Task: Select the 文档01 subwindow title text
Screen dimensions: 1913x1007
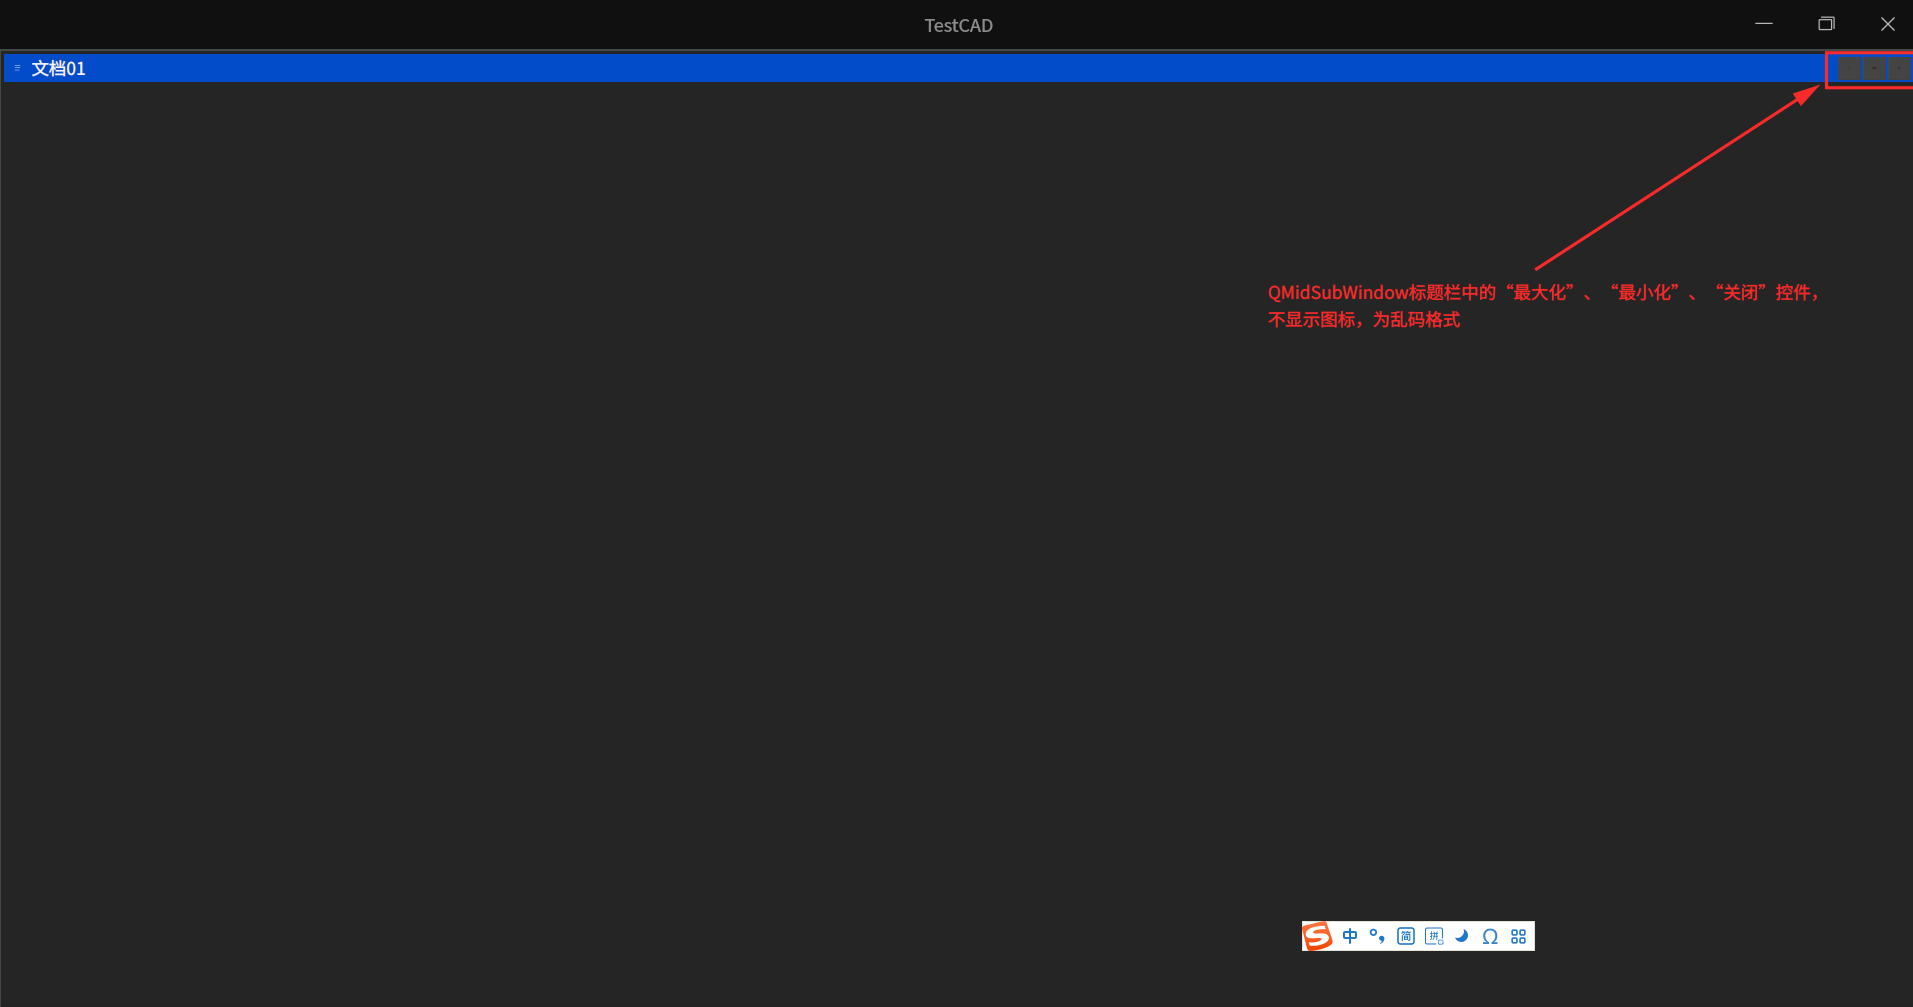Action: point(59,68)
